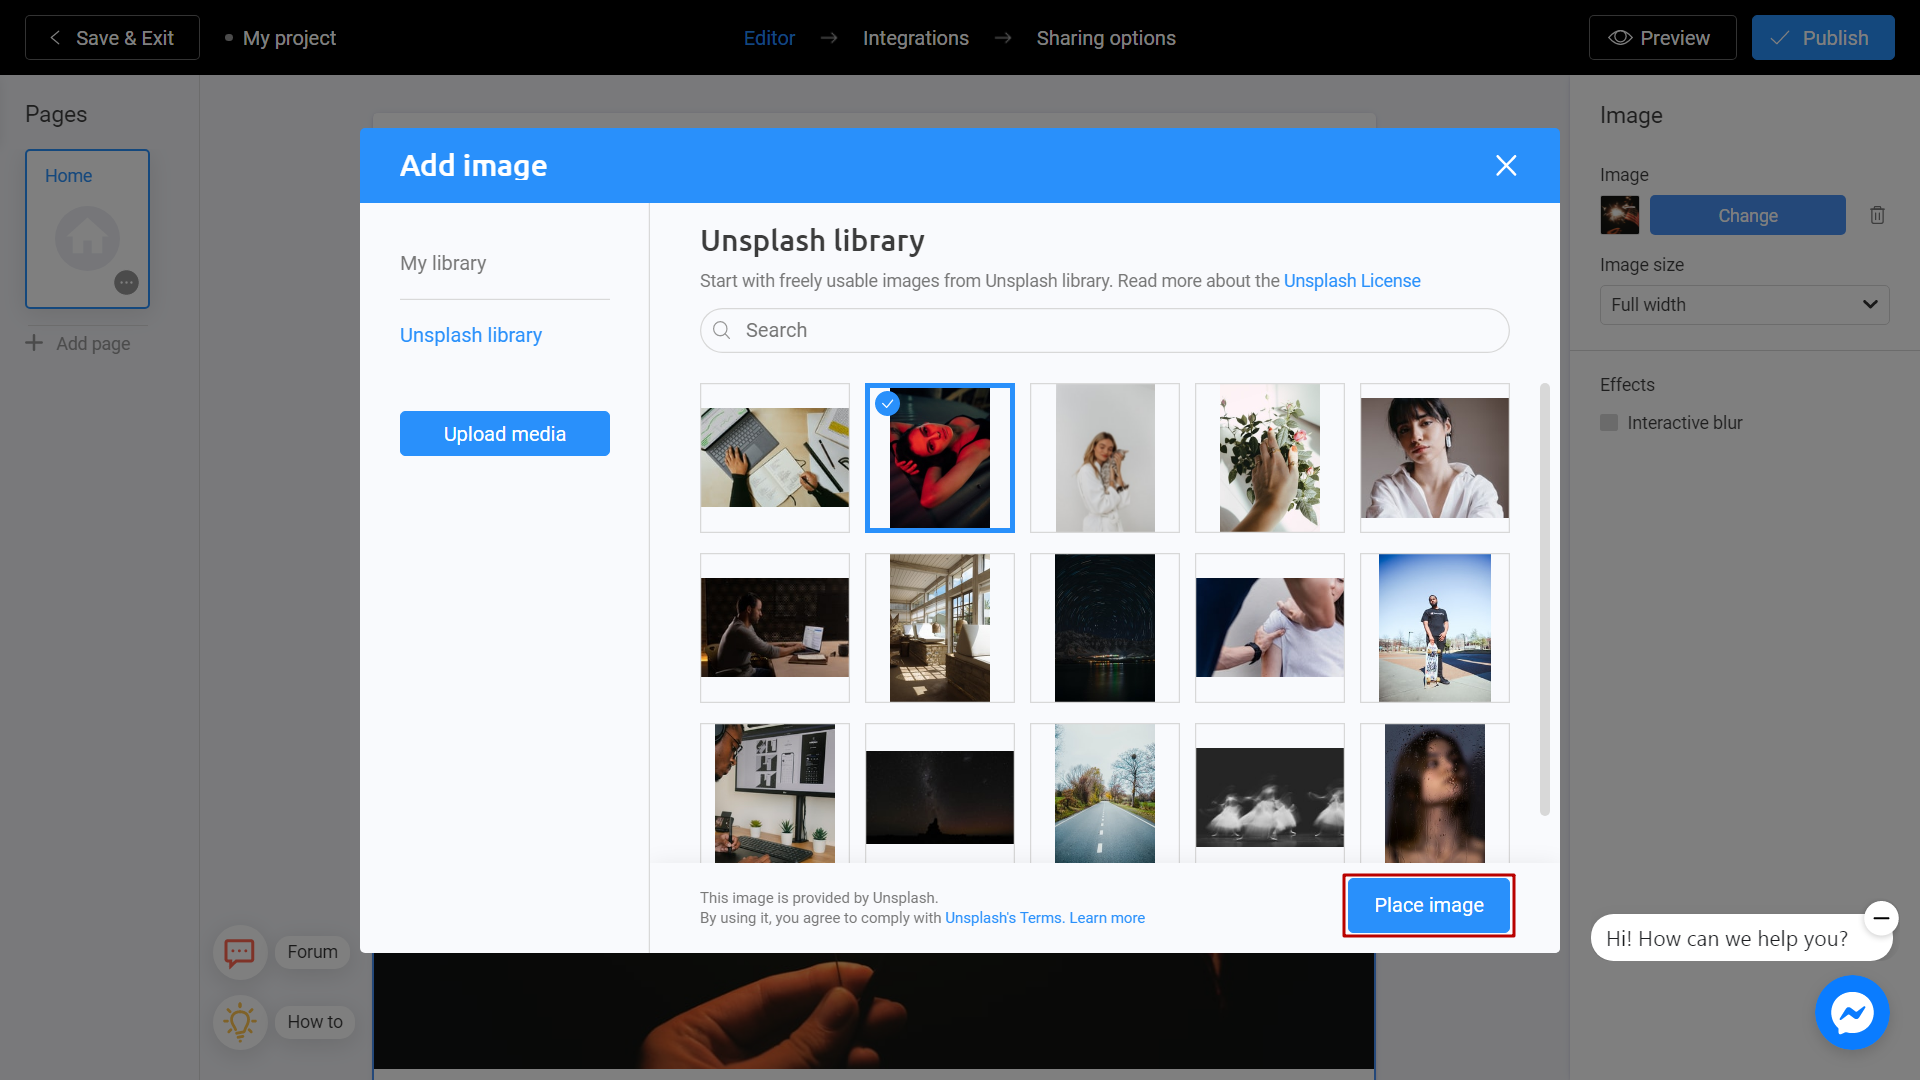Check the interactive blur checkbox effect
Image resolution: width=1920 pixels, height=1080 pixels.
[1609, 423]
